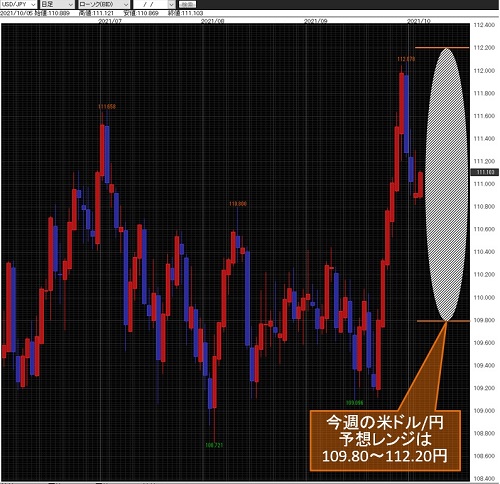Click the 検索 search button

[x=187, y=4]
